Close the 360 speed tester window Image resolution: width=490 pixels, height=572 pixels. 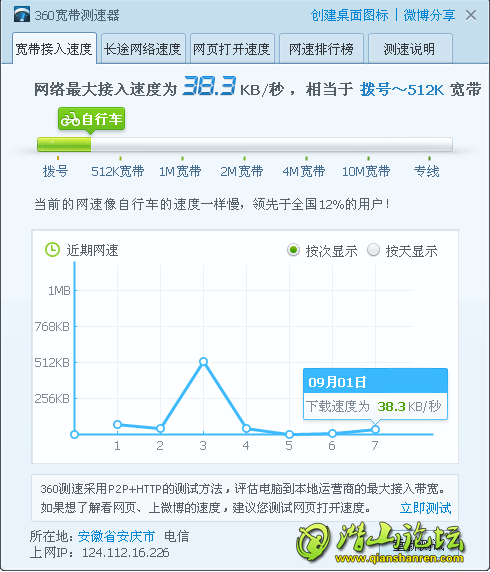(471, 15)
